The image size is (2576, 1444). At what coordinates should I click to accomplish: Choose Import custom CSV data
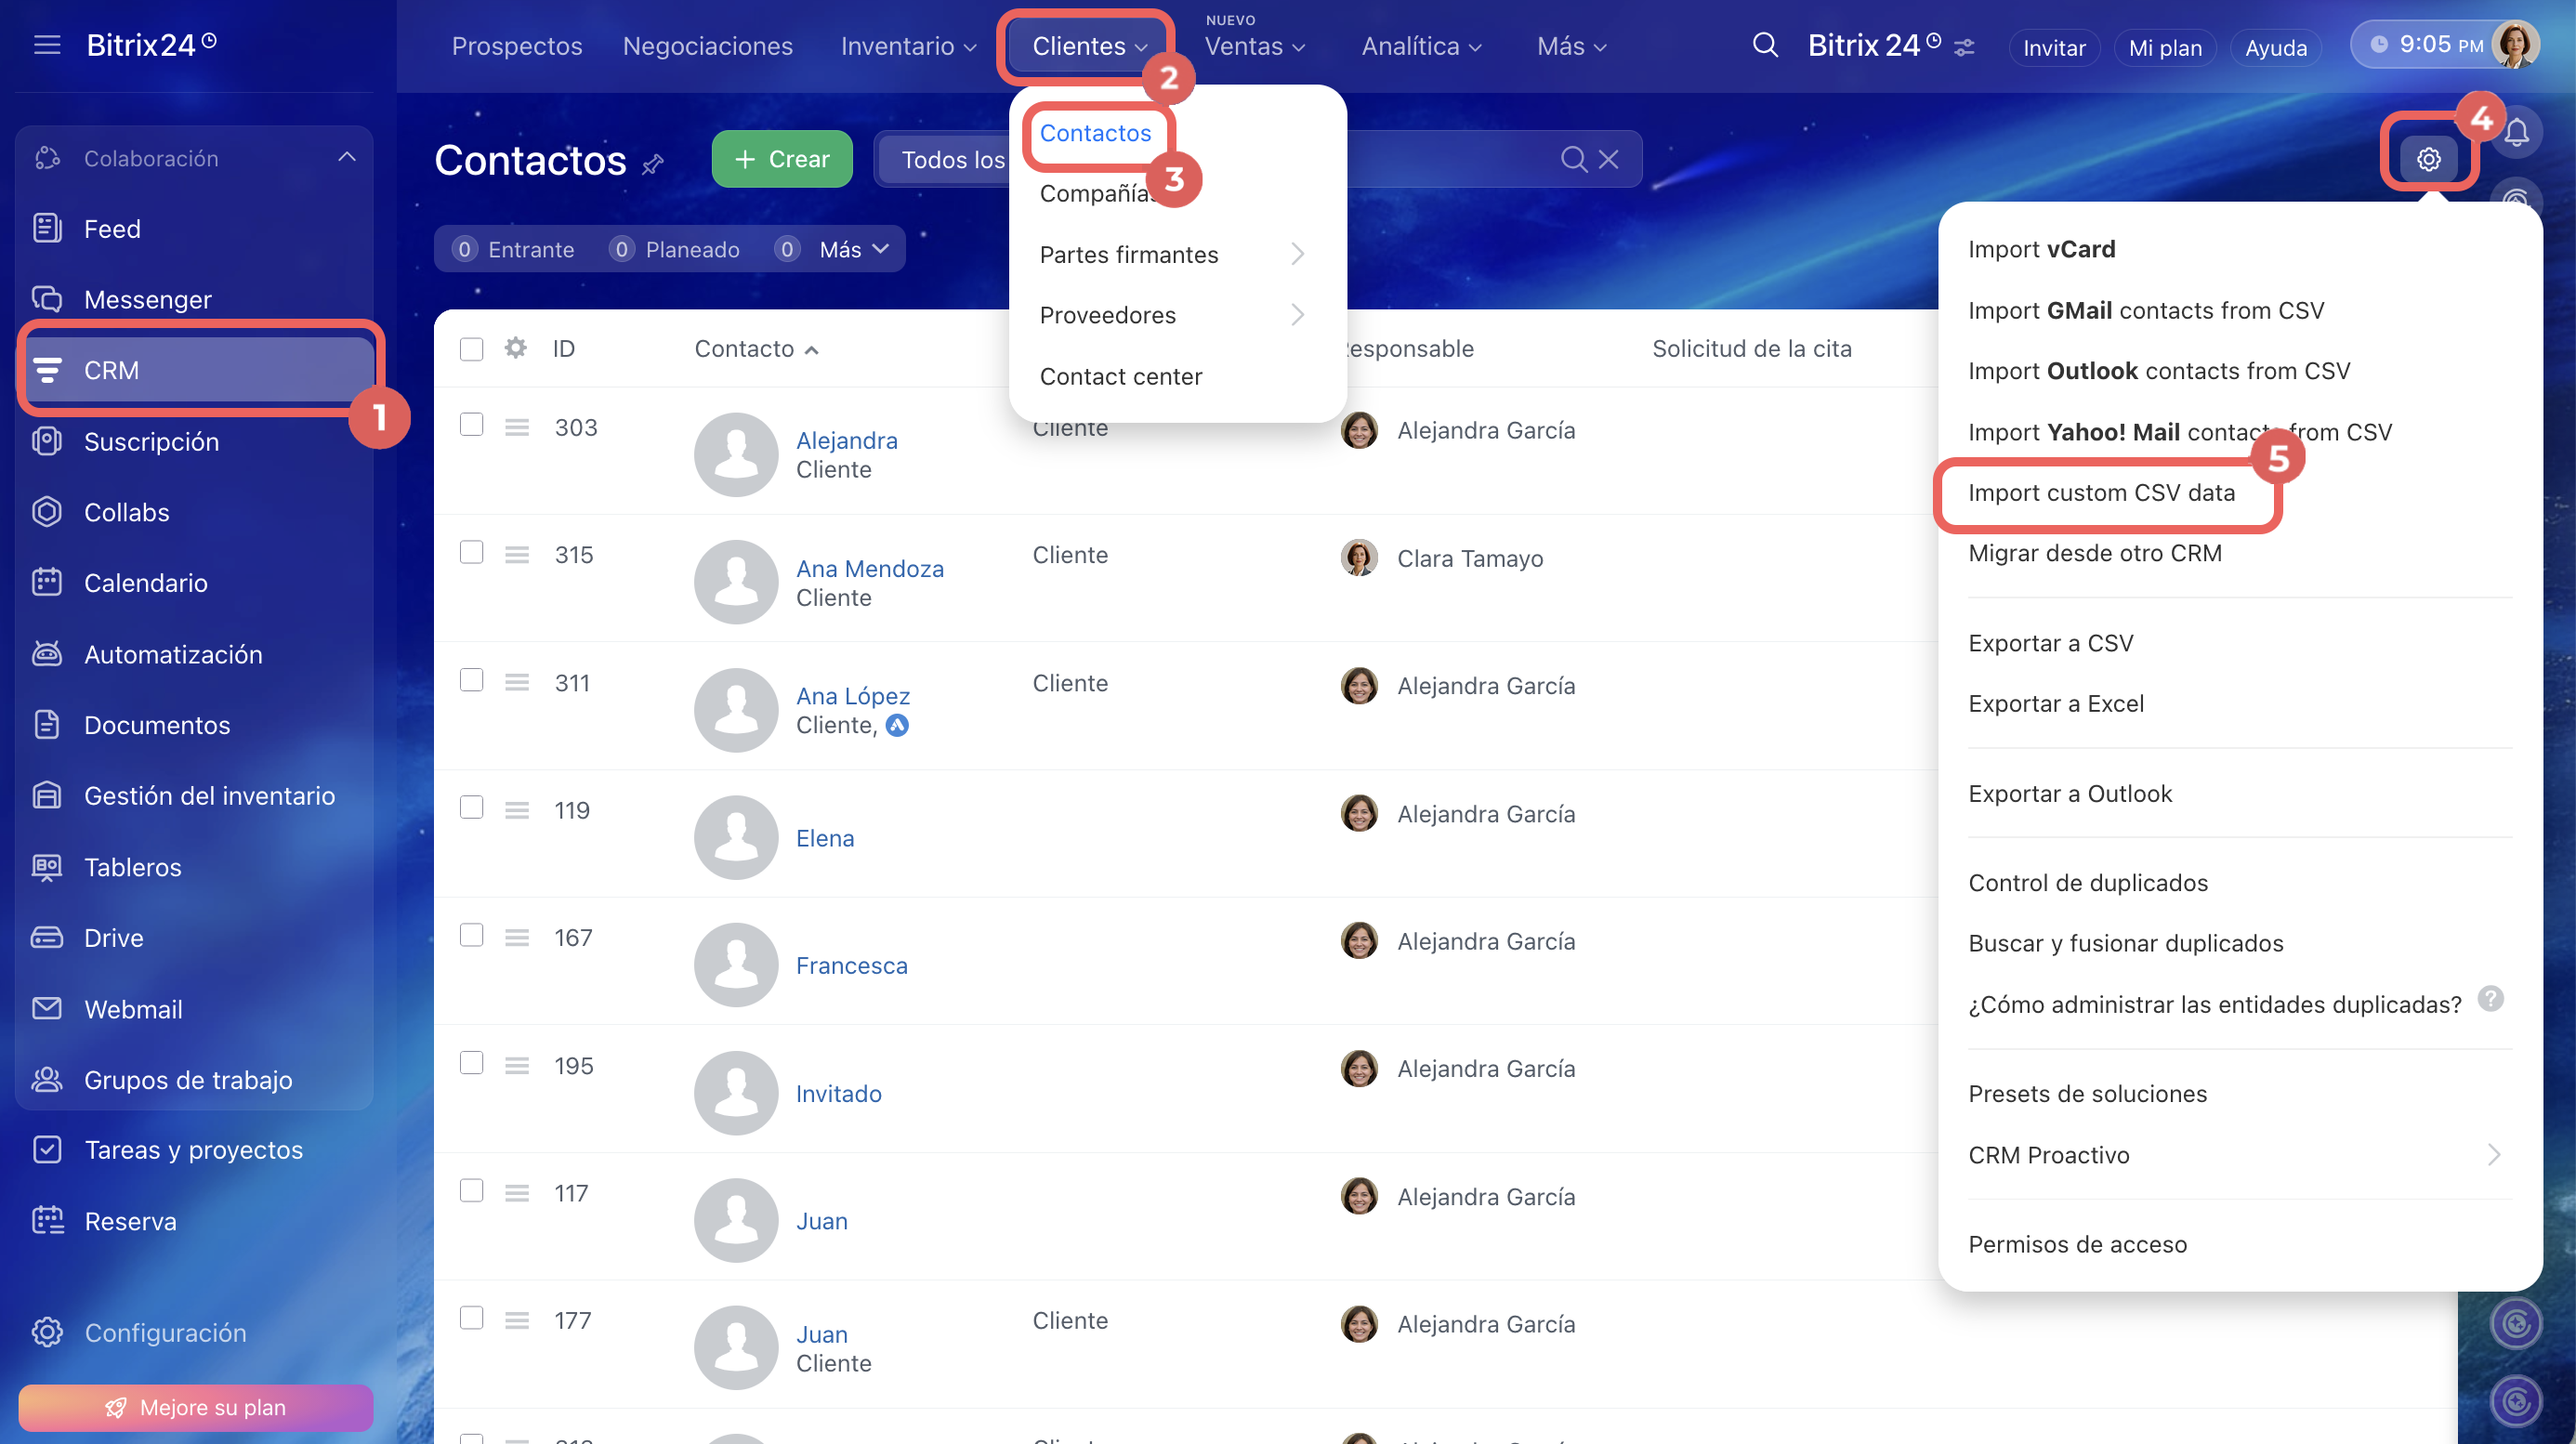2100,493
